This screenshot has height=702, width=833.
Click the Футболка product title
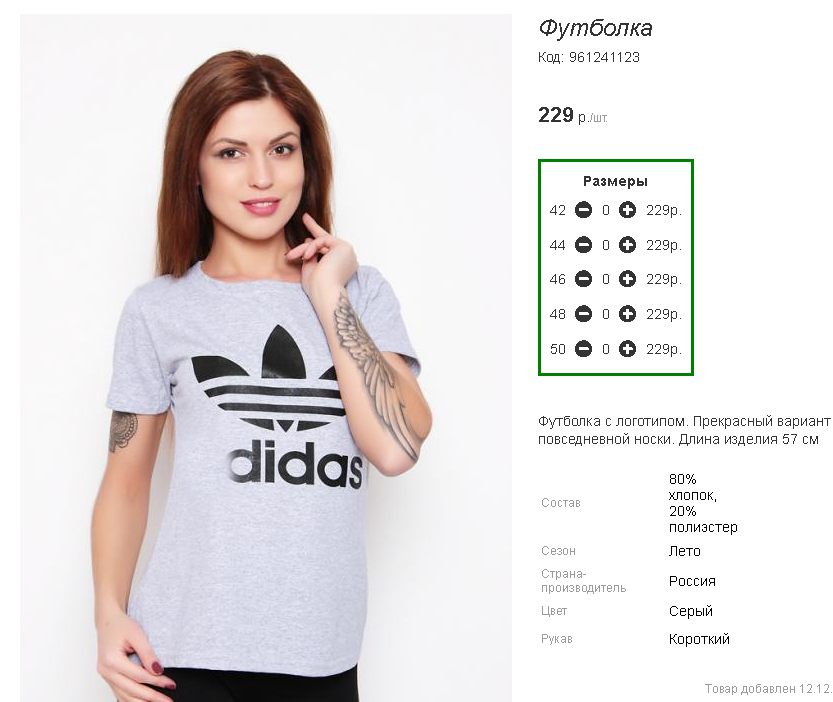pos(595,28)
